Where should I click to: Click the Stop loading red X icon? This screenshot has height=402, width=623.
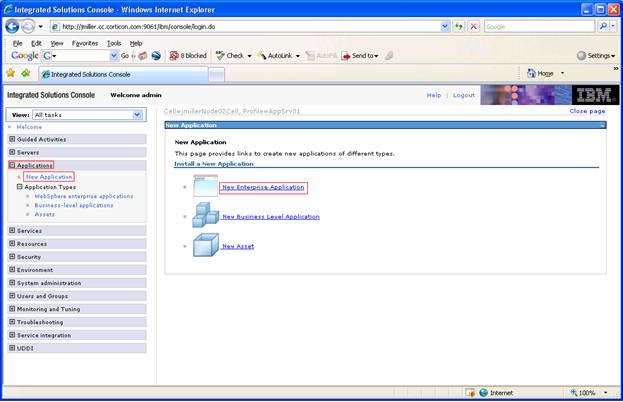[x=473, y=26]
